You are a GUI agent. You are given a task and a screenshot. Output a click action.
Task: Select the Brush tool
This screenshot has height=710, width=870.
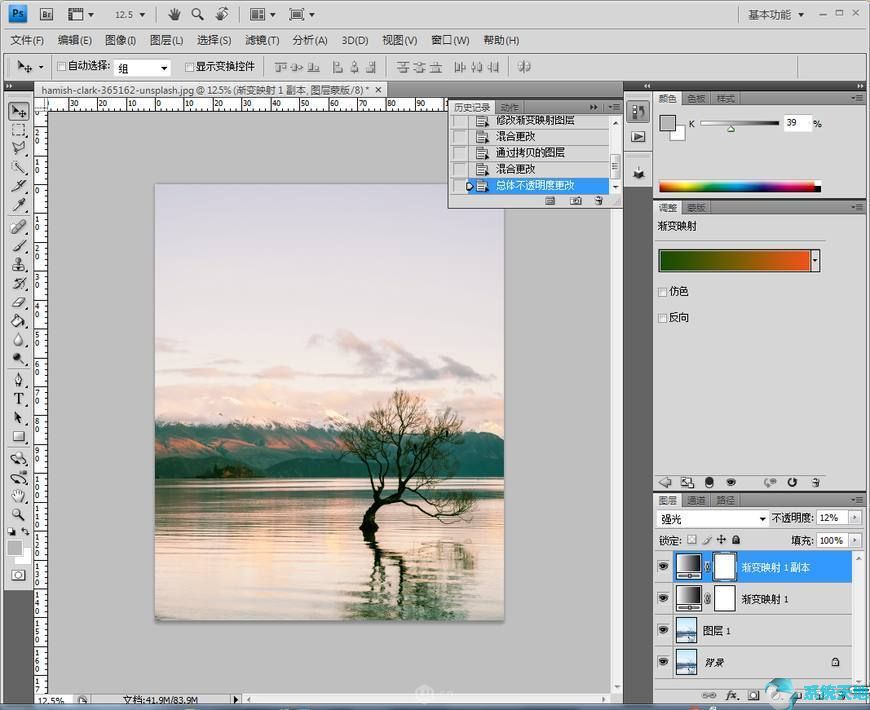(18, 245)
